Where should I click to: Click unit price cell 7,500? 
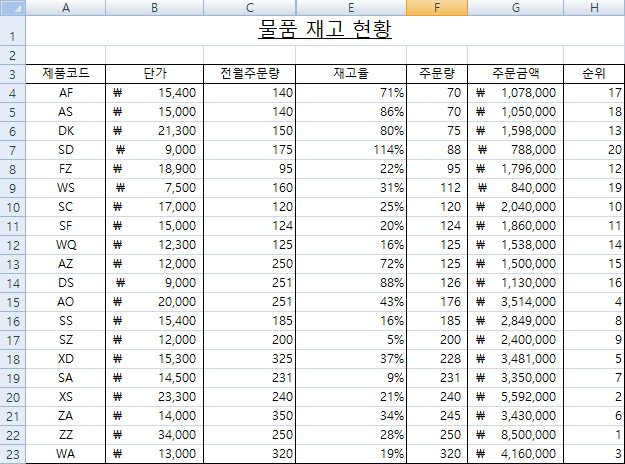(x=155, y=188)
